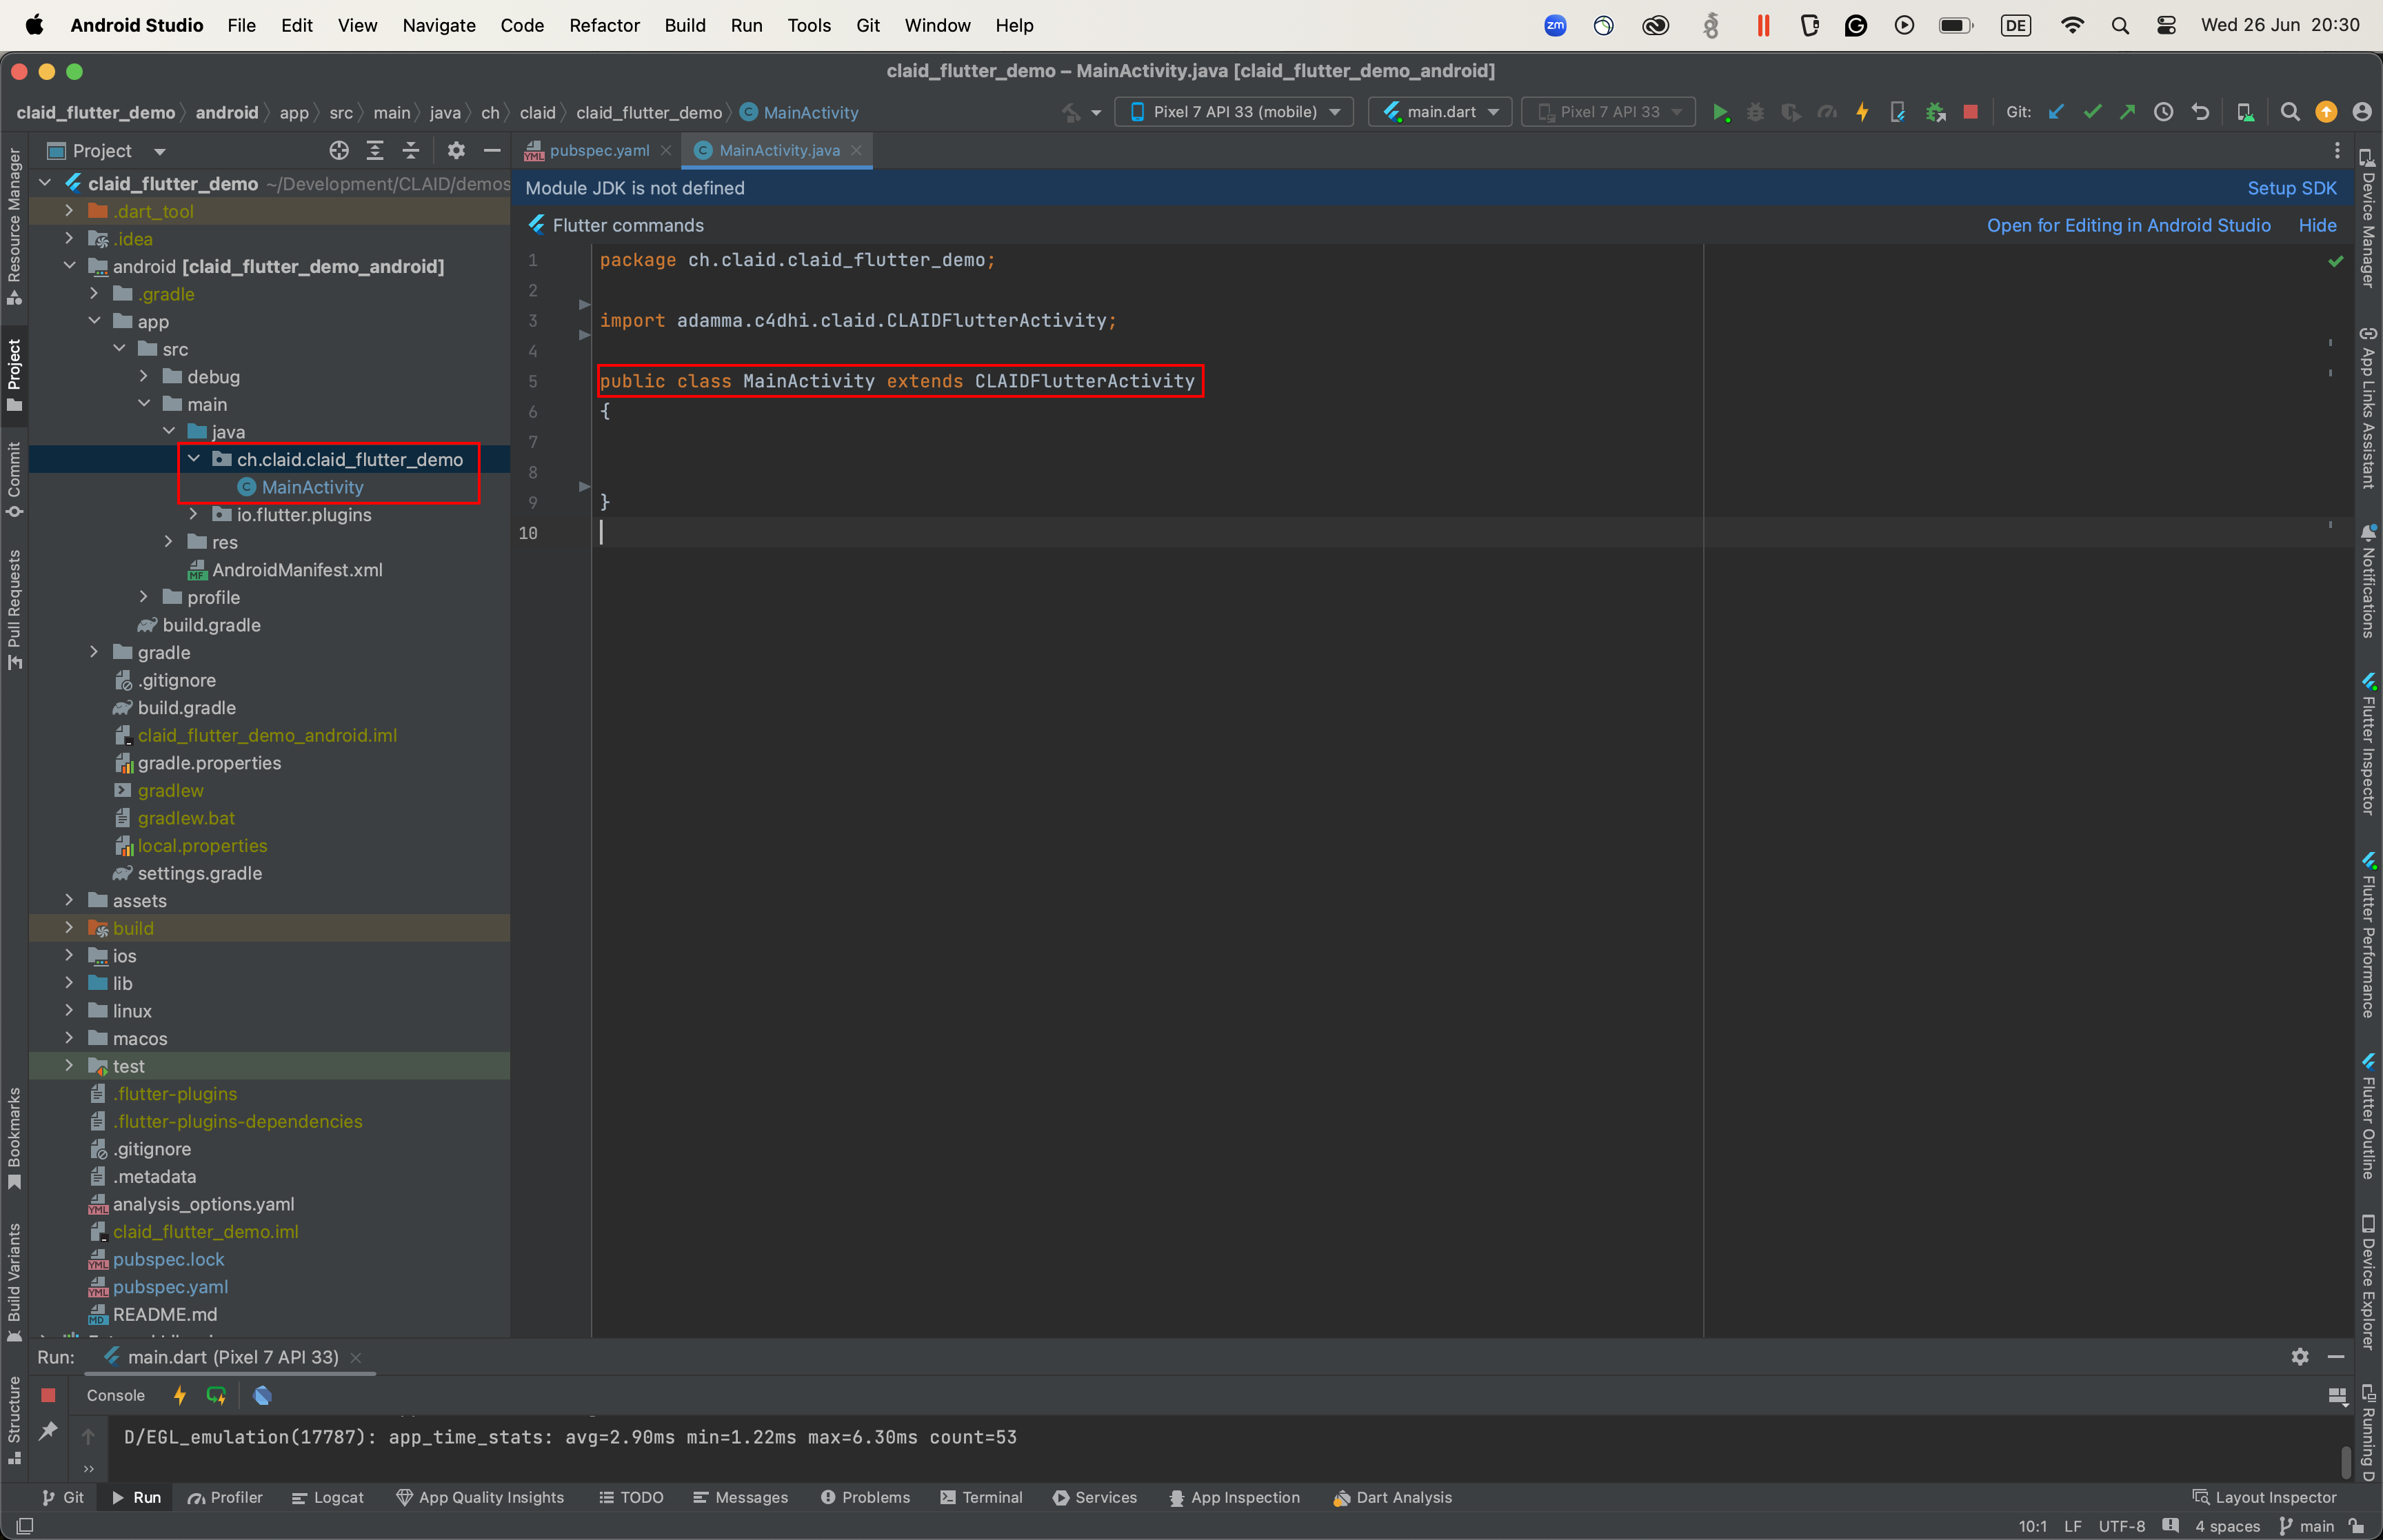Screen dimensions: 2383x1540
Task: Toggle Bookmarks tool window button
Action: tap(14, 1139)
